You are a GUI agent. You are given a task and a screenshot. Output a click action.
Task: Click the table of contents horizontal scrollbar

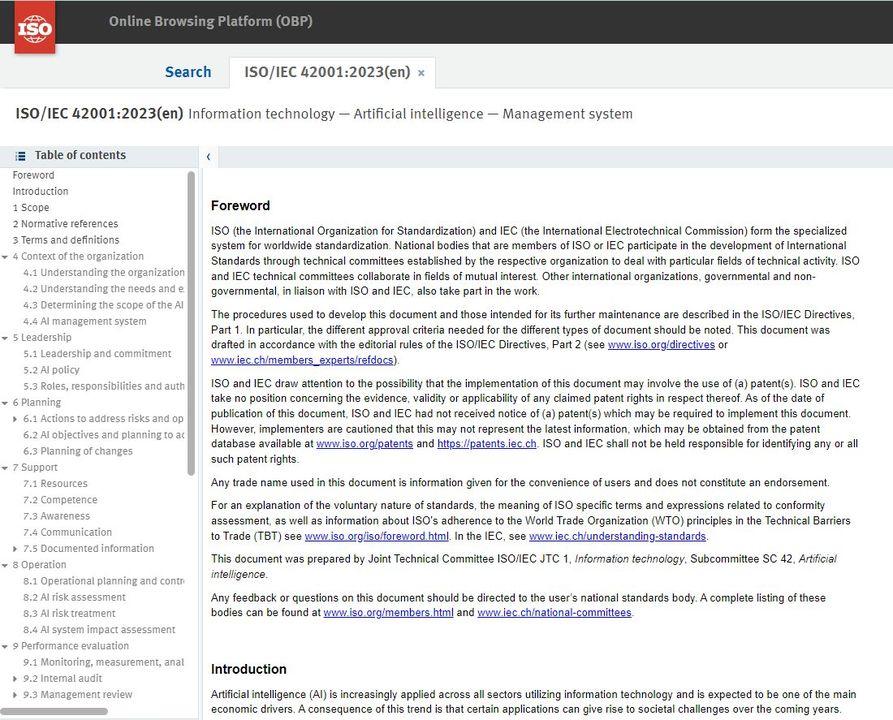(54, 711)
